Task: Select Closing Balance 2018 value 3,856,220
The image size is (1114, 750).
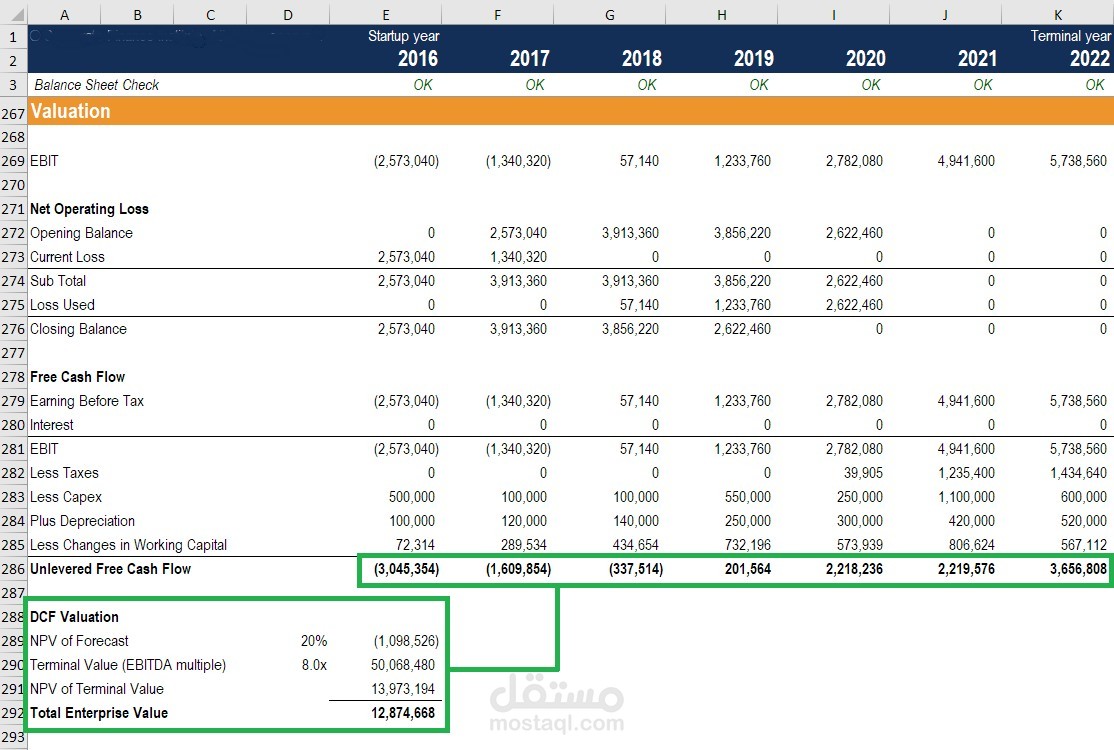Action: 630,330
